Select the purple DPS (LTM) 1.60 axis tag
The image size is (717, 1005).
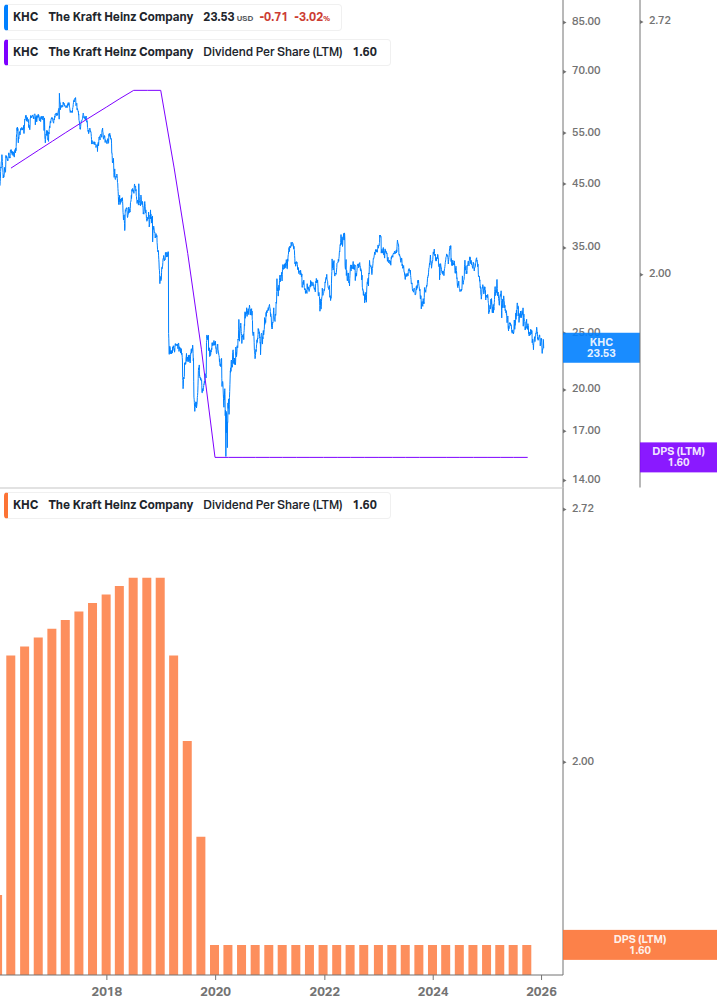pos(678,457)
